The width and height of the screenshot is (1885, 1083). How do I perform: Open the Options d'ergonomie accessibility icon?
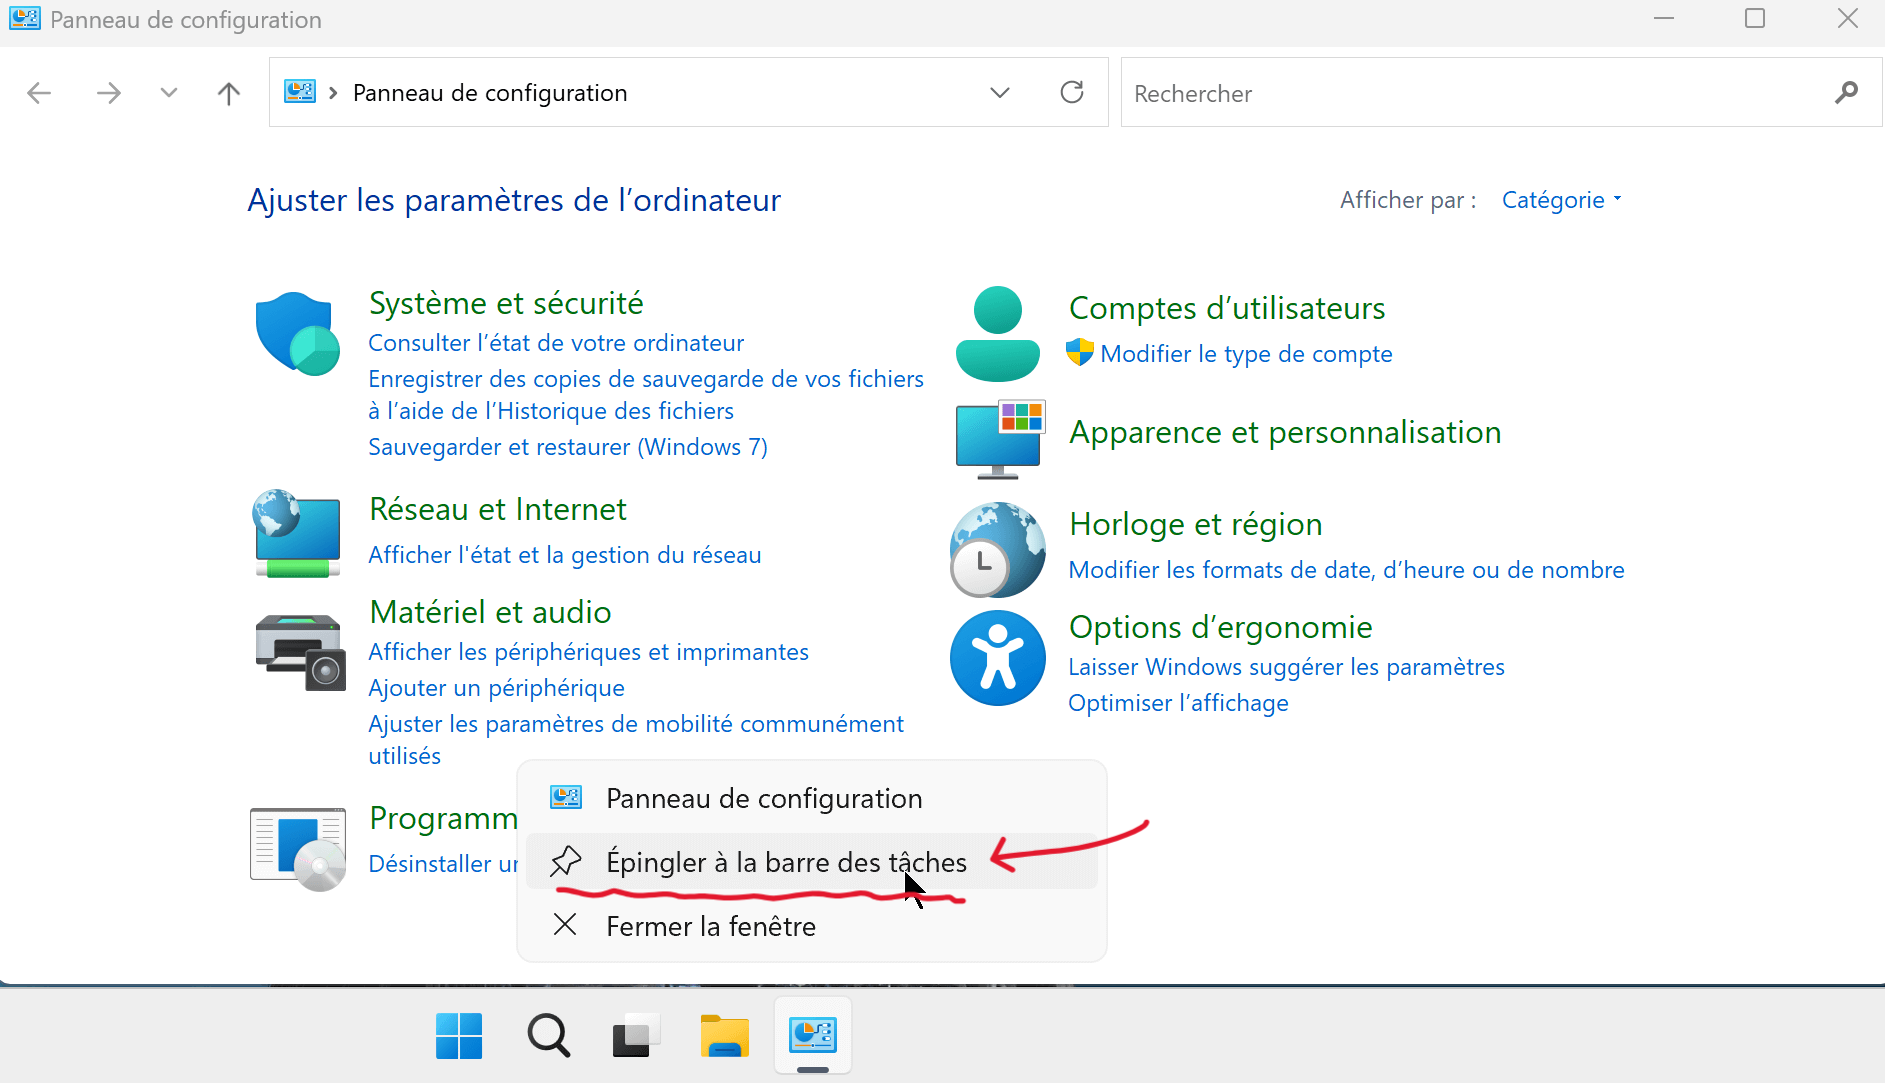point(998,658)
